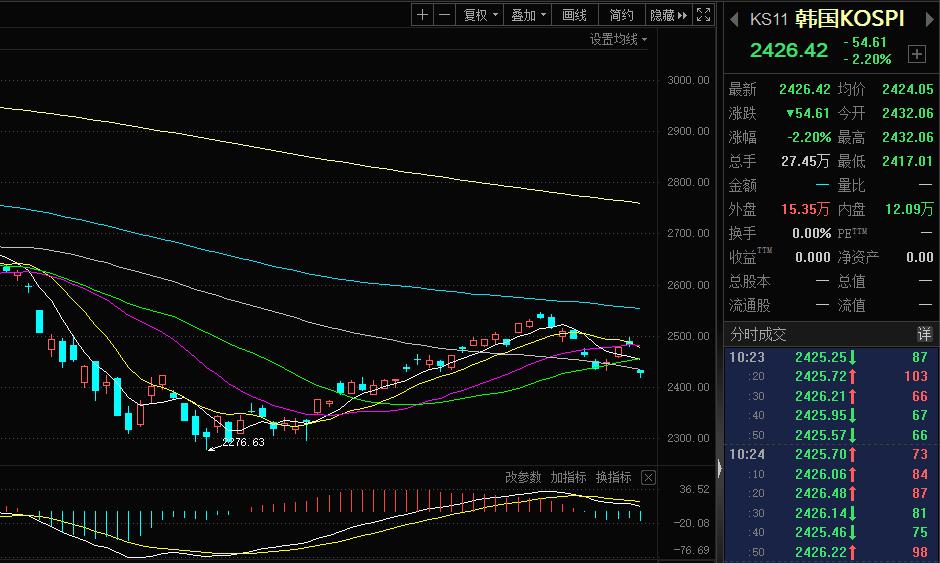Screen dimensions: 940x563
Task: Collapse side panel via divider arrow
Action: pyautogui.click(x=719, y=468)
